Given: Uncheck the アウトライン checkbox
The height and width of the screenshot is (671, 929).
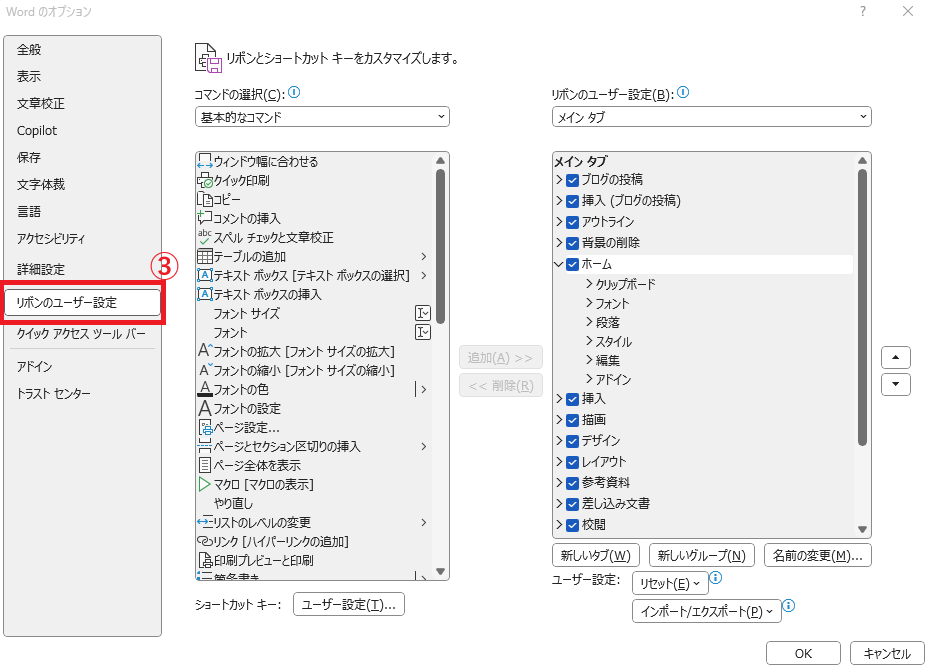Looking at the screenshot, I should pos(572,222).
